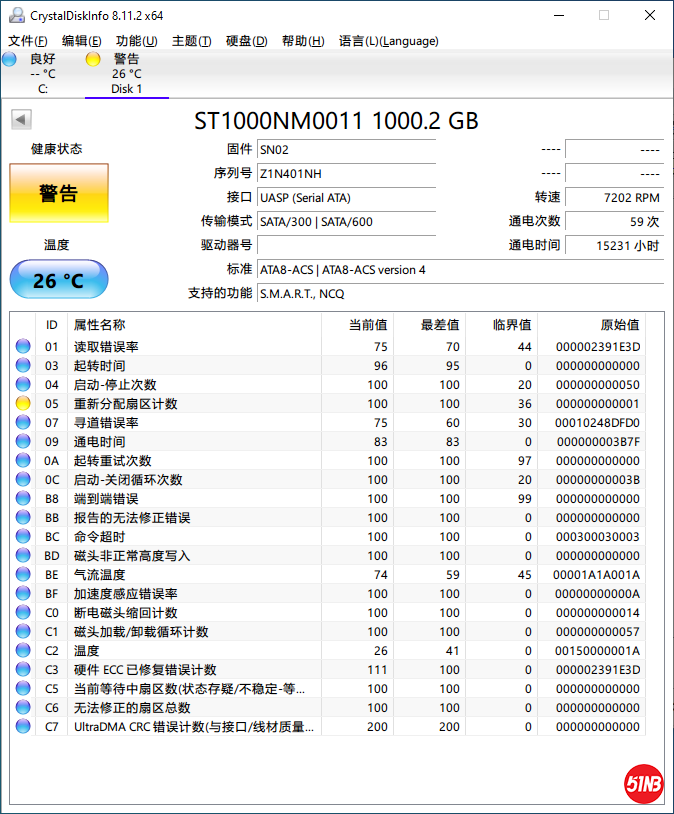The image size is (674, 814).
Task: Open the 硬盘(D) disk menu
Action: [246, 41]
